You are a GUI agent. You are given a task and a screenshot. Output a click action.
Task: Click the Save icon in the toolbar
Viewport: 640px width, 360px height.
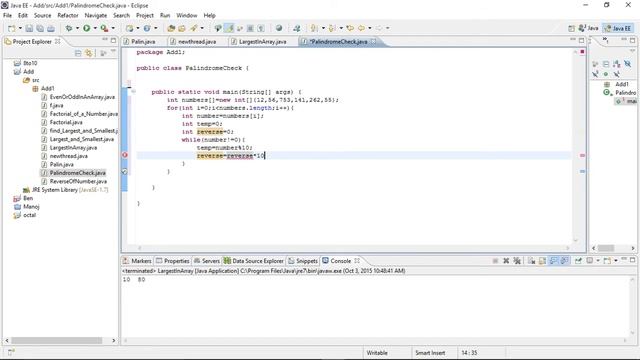pos(29,28)
